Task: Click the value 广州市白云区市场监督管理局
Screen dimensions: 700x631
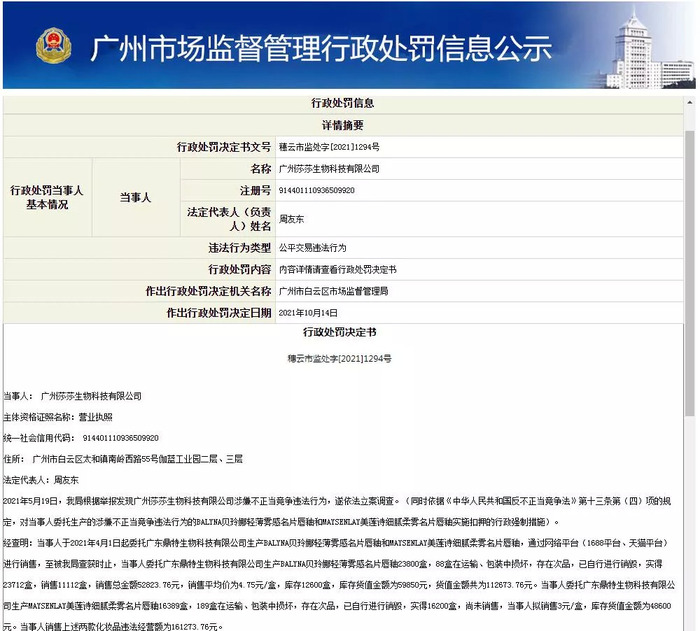Action: coord(333,292)
